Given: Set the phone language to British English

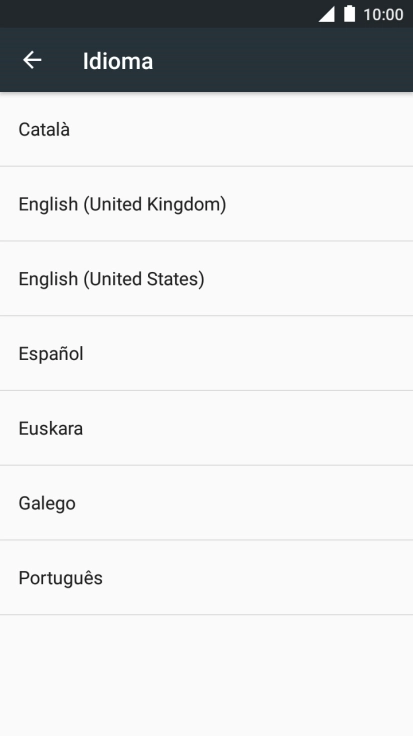Looking at the screenshot, I should (x=206, y=204).
